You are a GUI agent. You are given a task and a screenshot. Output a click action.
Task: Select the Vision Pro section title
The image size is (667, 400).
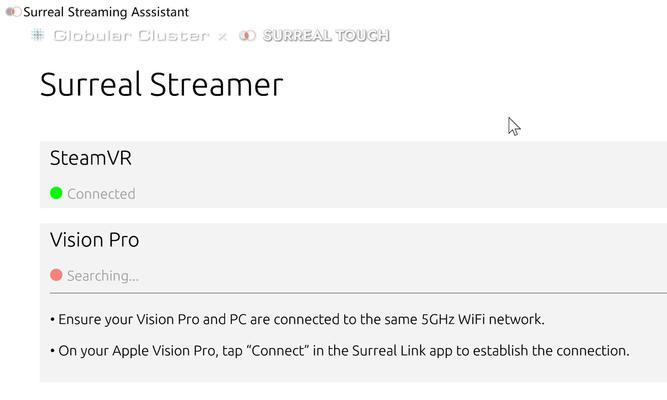click(x=94, y=240)
